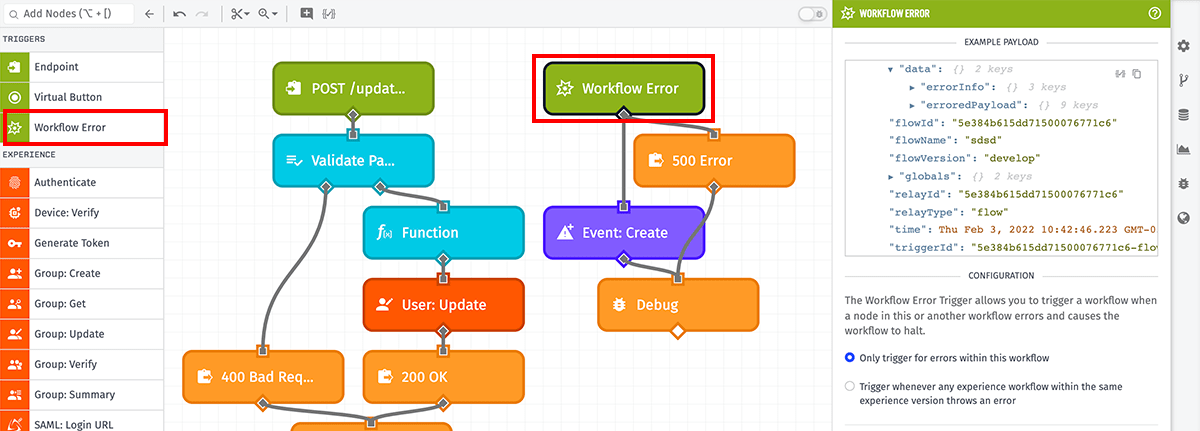Select the Group: Summary palette node
Screen dimensions: 1200x431
tap(82, 394)
